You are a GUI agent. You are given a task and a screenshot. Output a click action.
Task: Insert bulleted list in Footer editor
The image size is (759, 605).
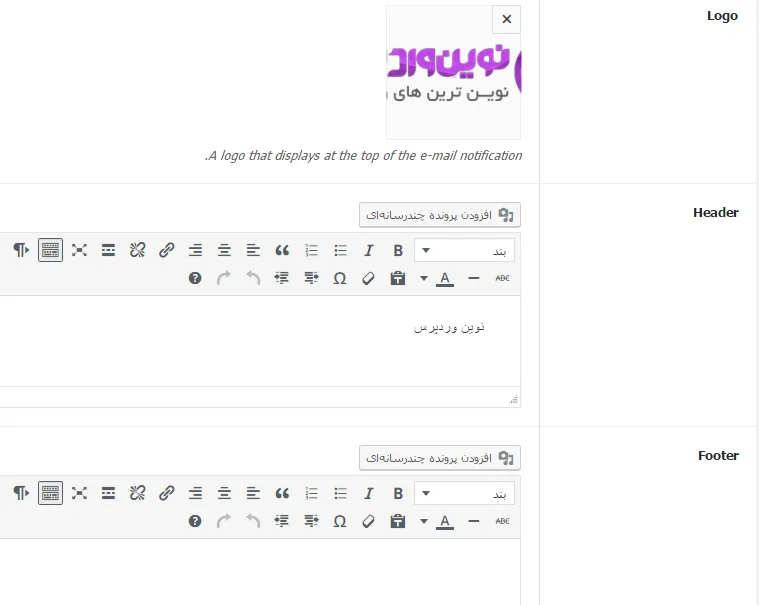coord(340,493)
